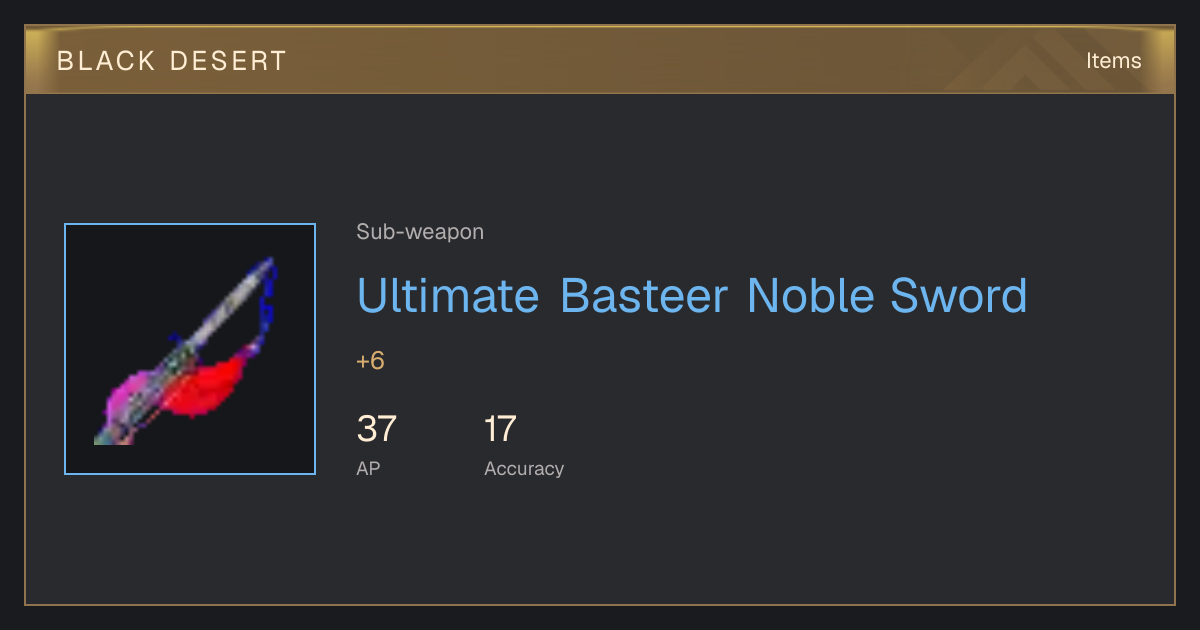Select the Basteer Noble Sword item thumbnail
Screen dimensions: 1200x630
tap(190, 349)
